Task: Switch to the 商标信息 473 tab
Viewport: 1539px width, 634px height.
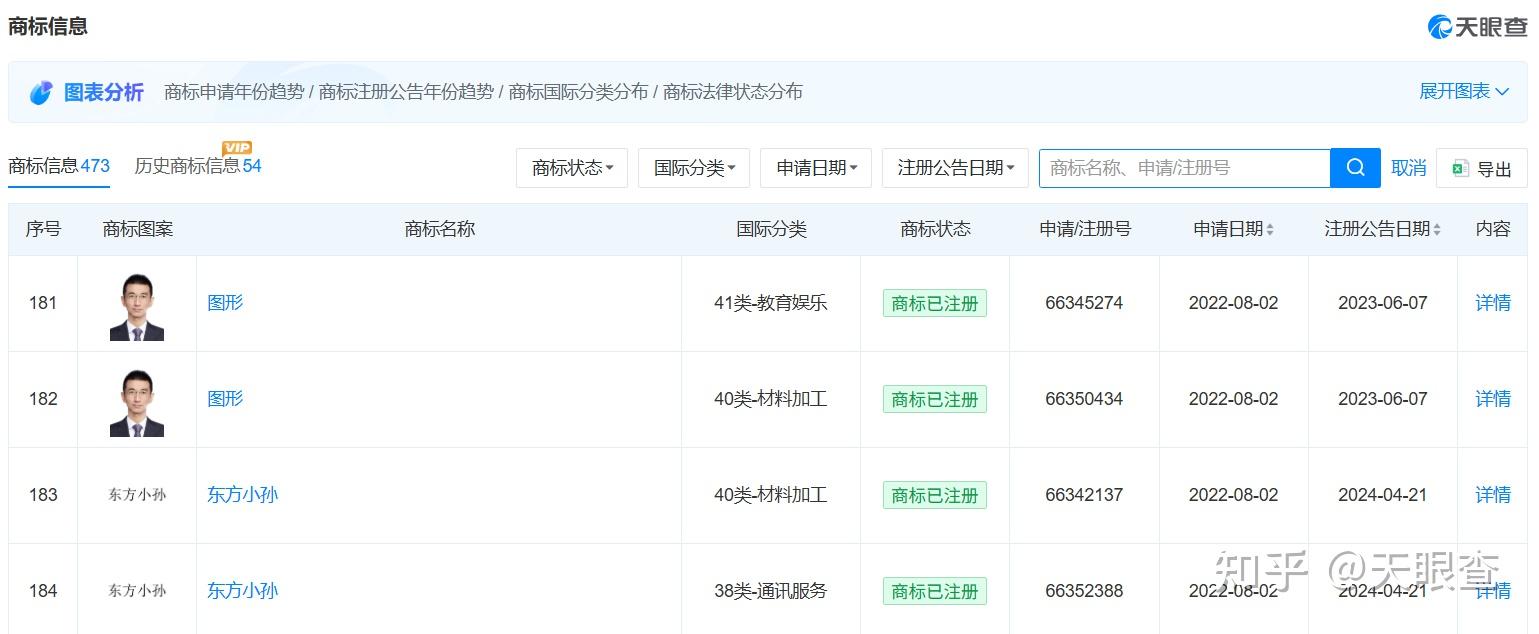Action: tap(59, 166)
